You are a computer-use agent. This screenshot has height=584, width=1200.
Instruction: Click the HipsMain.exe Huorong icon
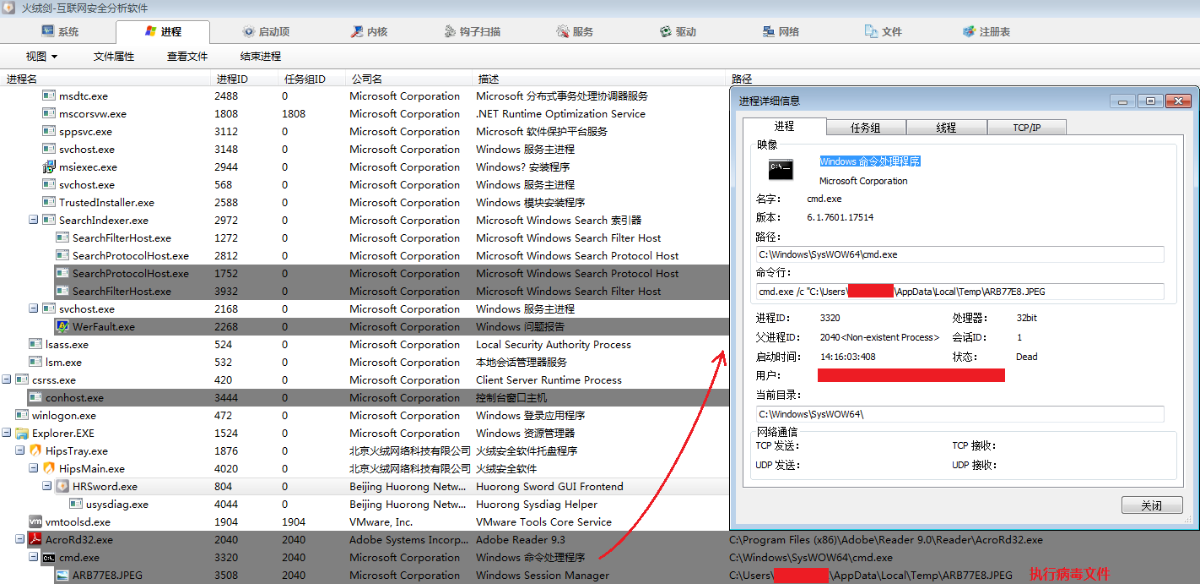49,469
